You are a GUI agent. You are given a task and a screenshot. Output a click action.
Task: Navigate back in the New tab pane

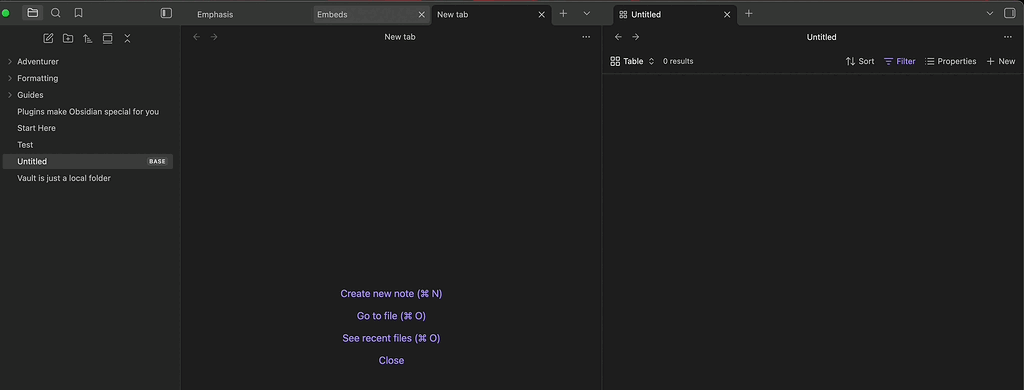[197, 37]
